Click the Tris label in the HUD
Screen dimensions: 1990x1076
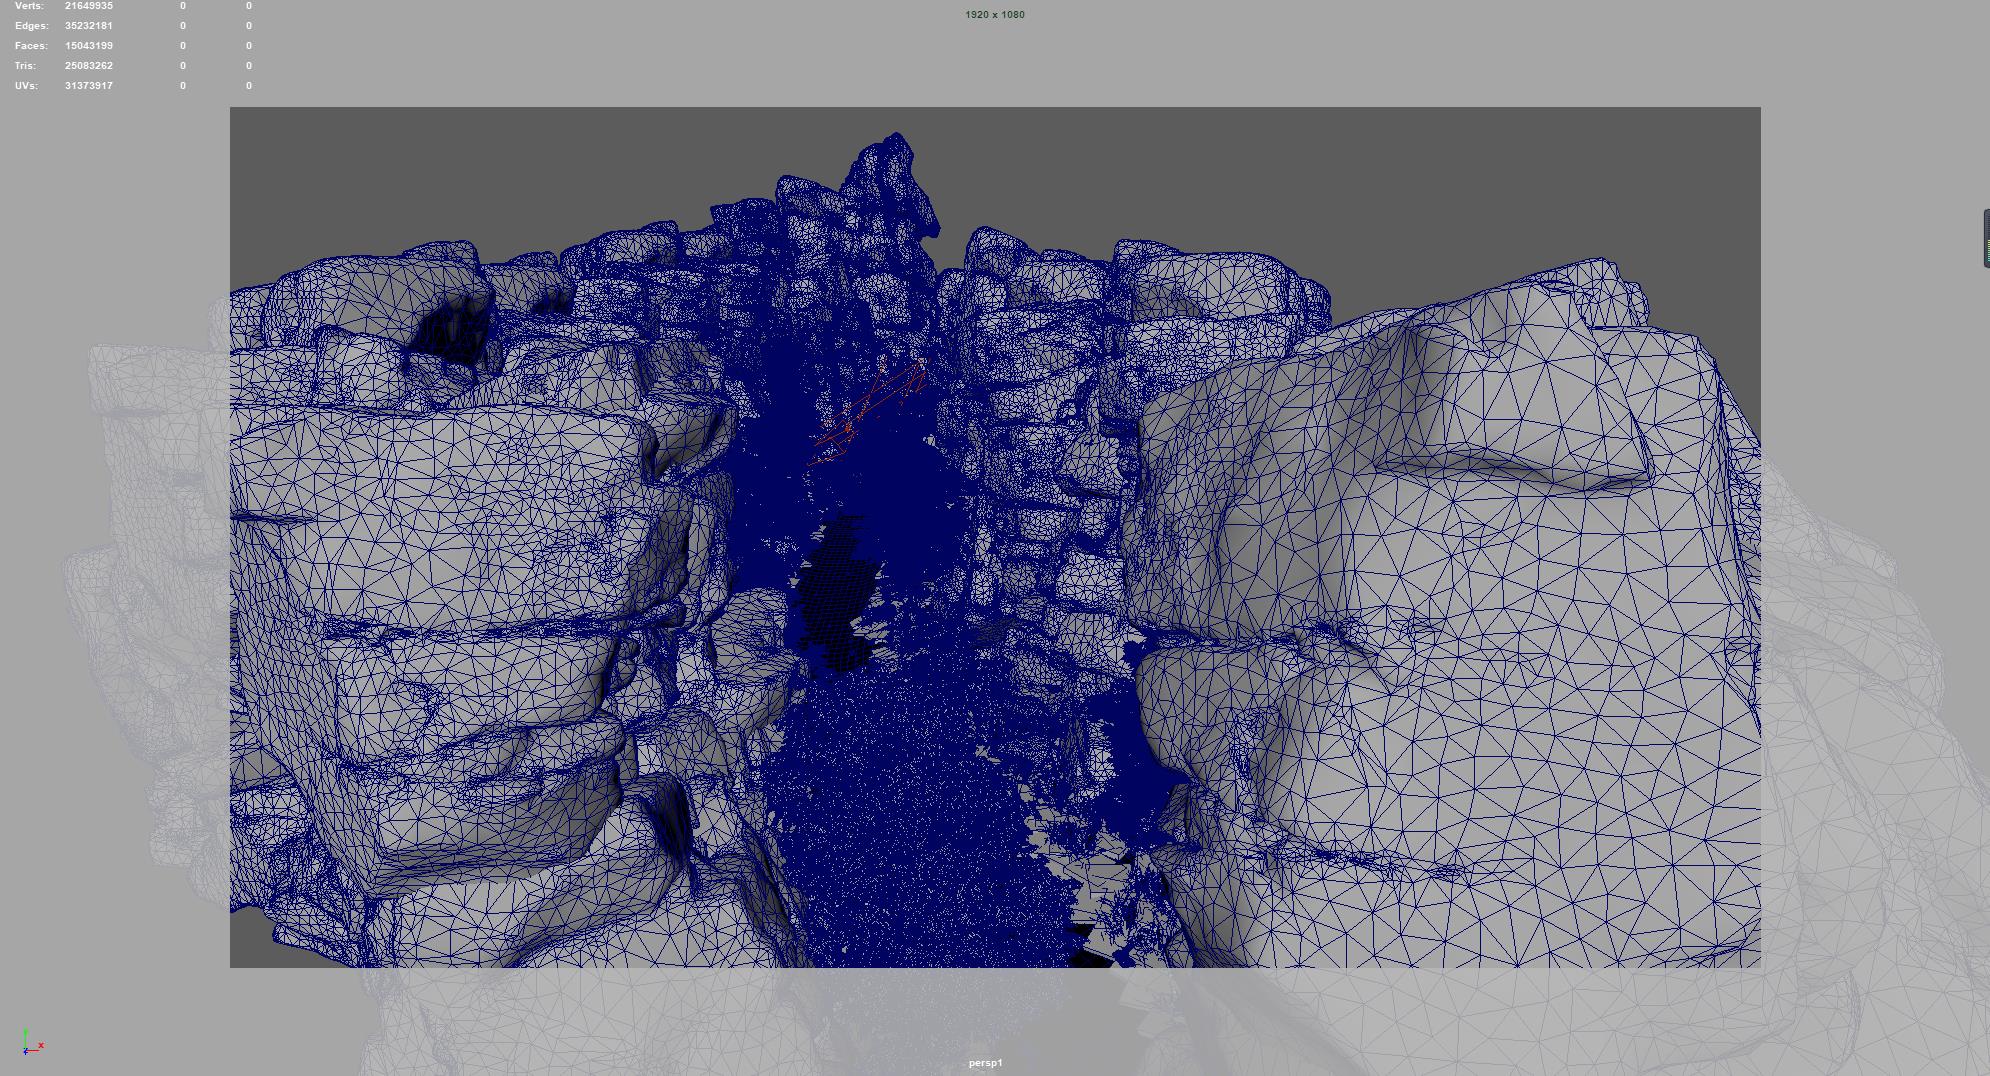(x=27, y=66)
